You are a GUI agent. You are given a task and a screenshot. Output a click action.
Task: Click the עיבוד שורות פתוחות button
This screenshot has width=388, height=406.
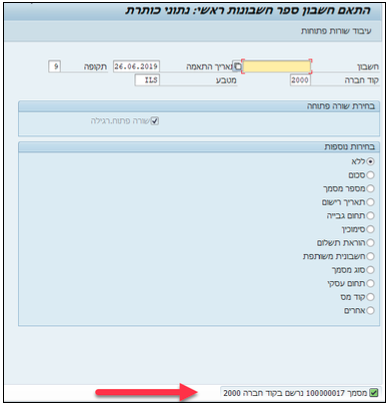pyautogui.click(x=336, y=31)
